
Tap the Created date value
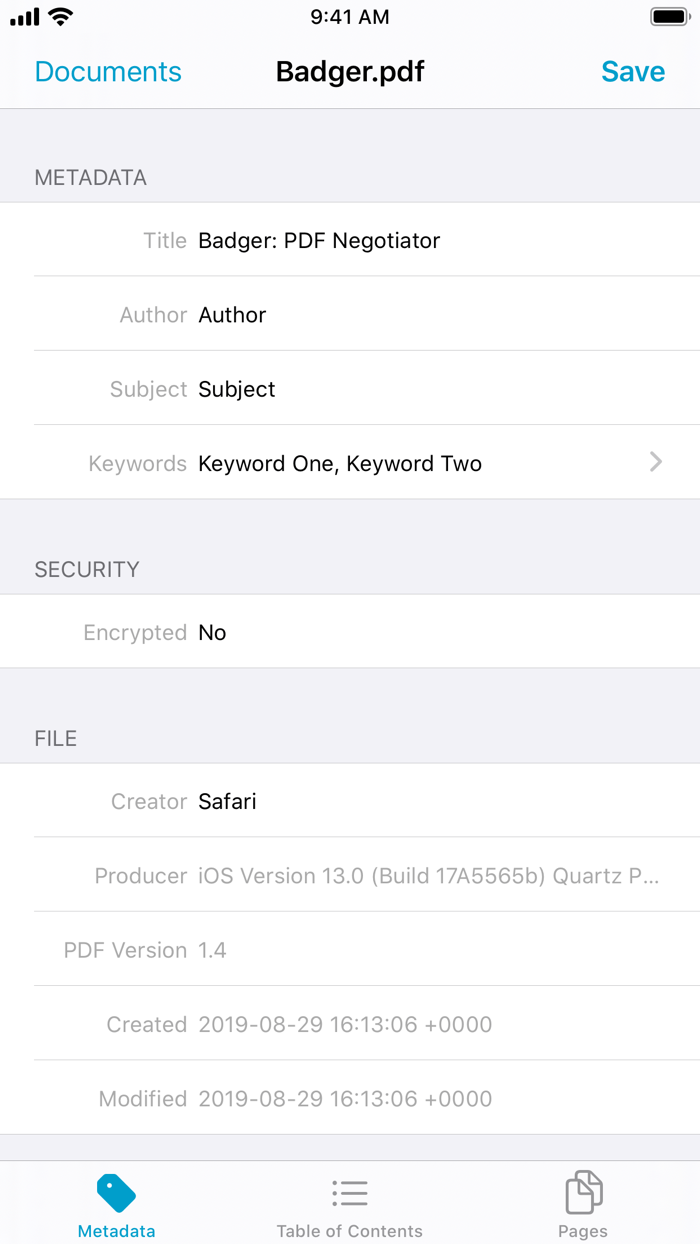click(345, 1025)
